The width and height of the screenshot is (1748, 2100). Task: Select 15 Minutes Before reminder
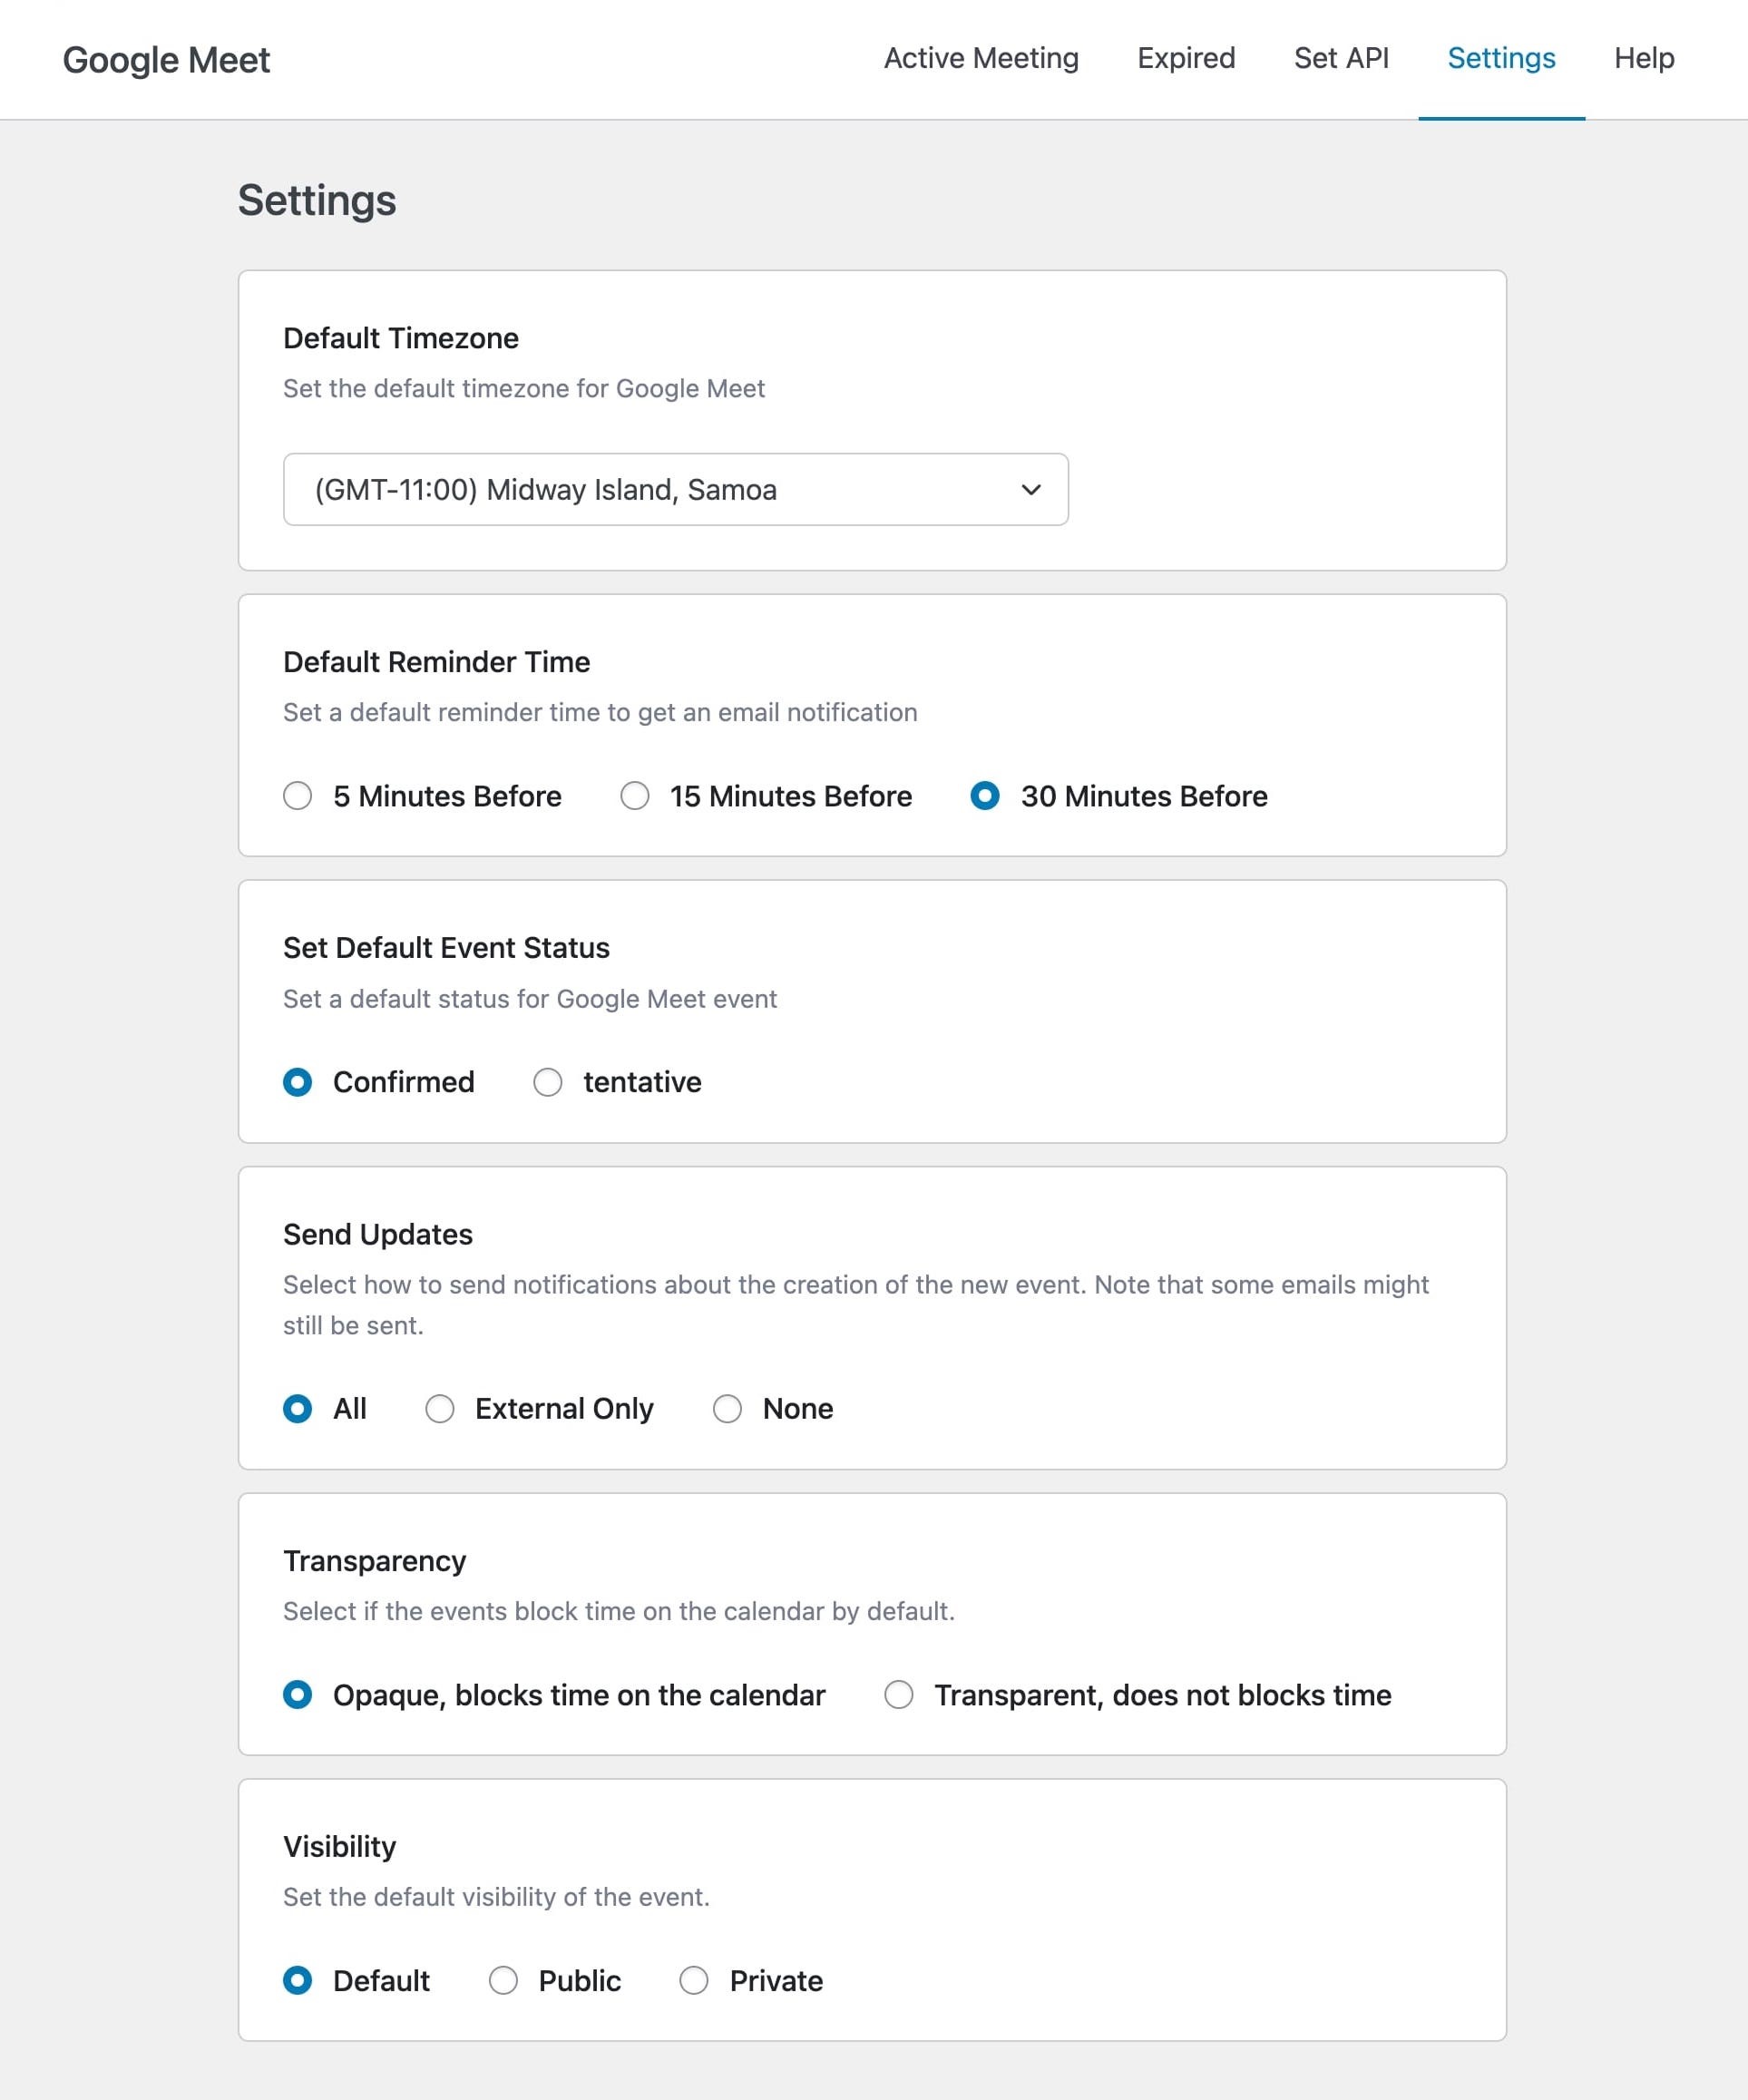pos(634,796)
